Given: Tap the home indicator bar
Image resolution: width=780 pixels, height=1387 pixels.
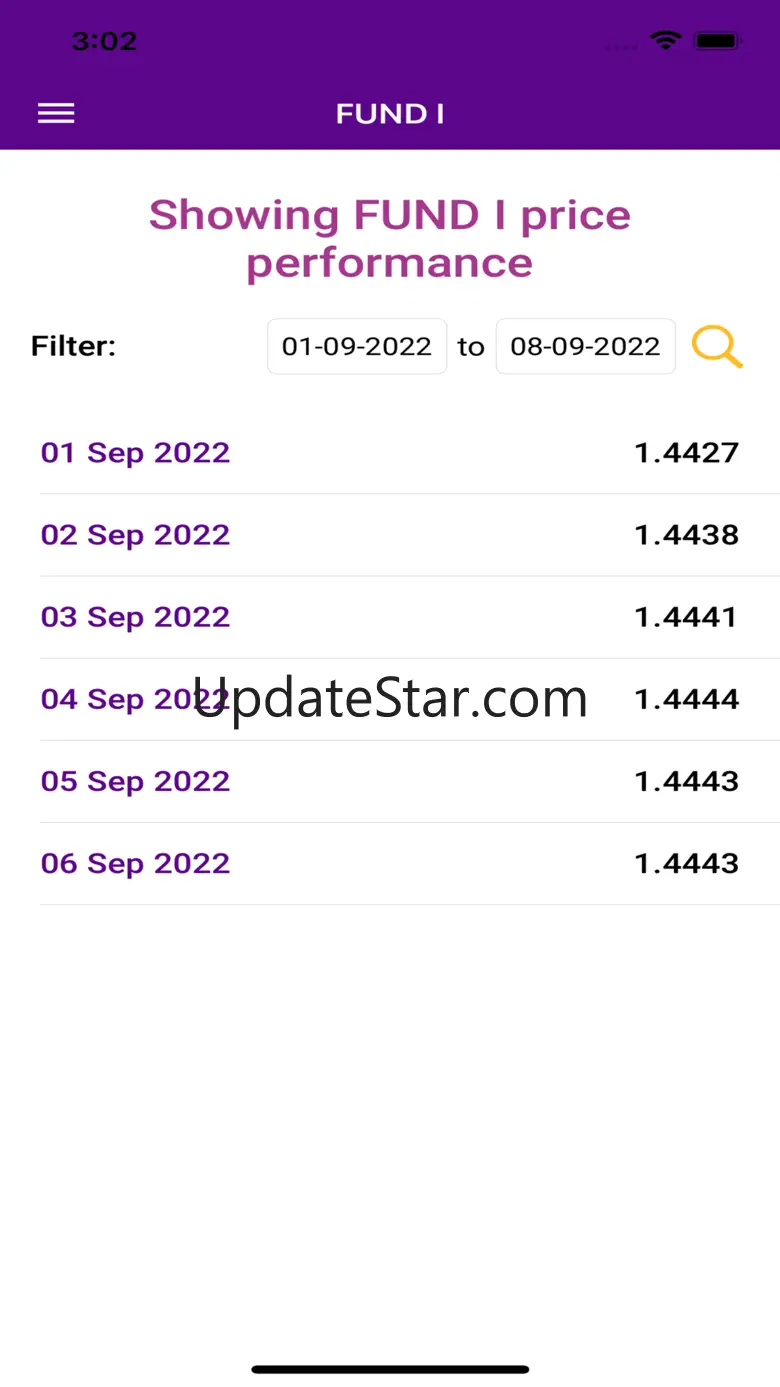Looking at the screenshot, I should 390,1369.
